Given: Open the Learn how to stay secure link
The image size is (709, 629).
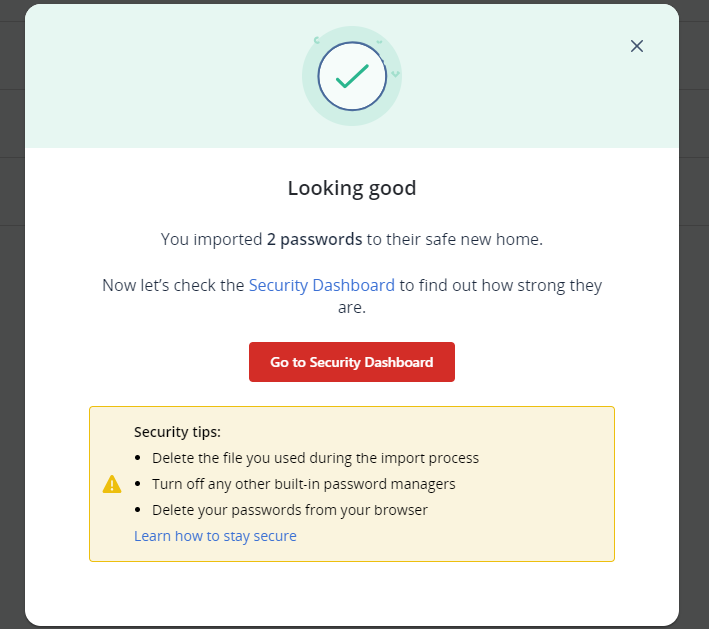Looking at the screenshot, I should point(215,536).
